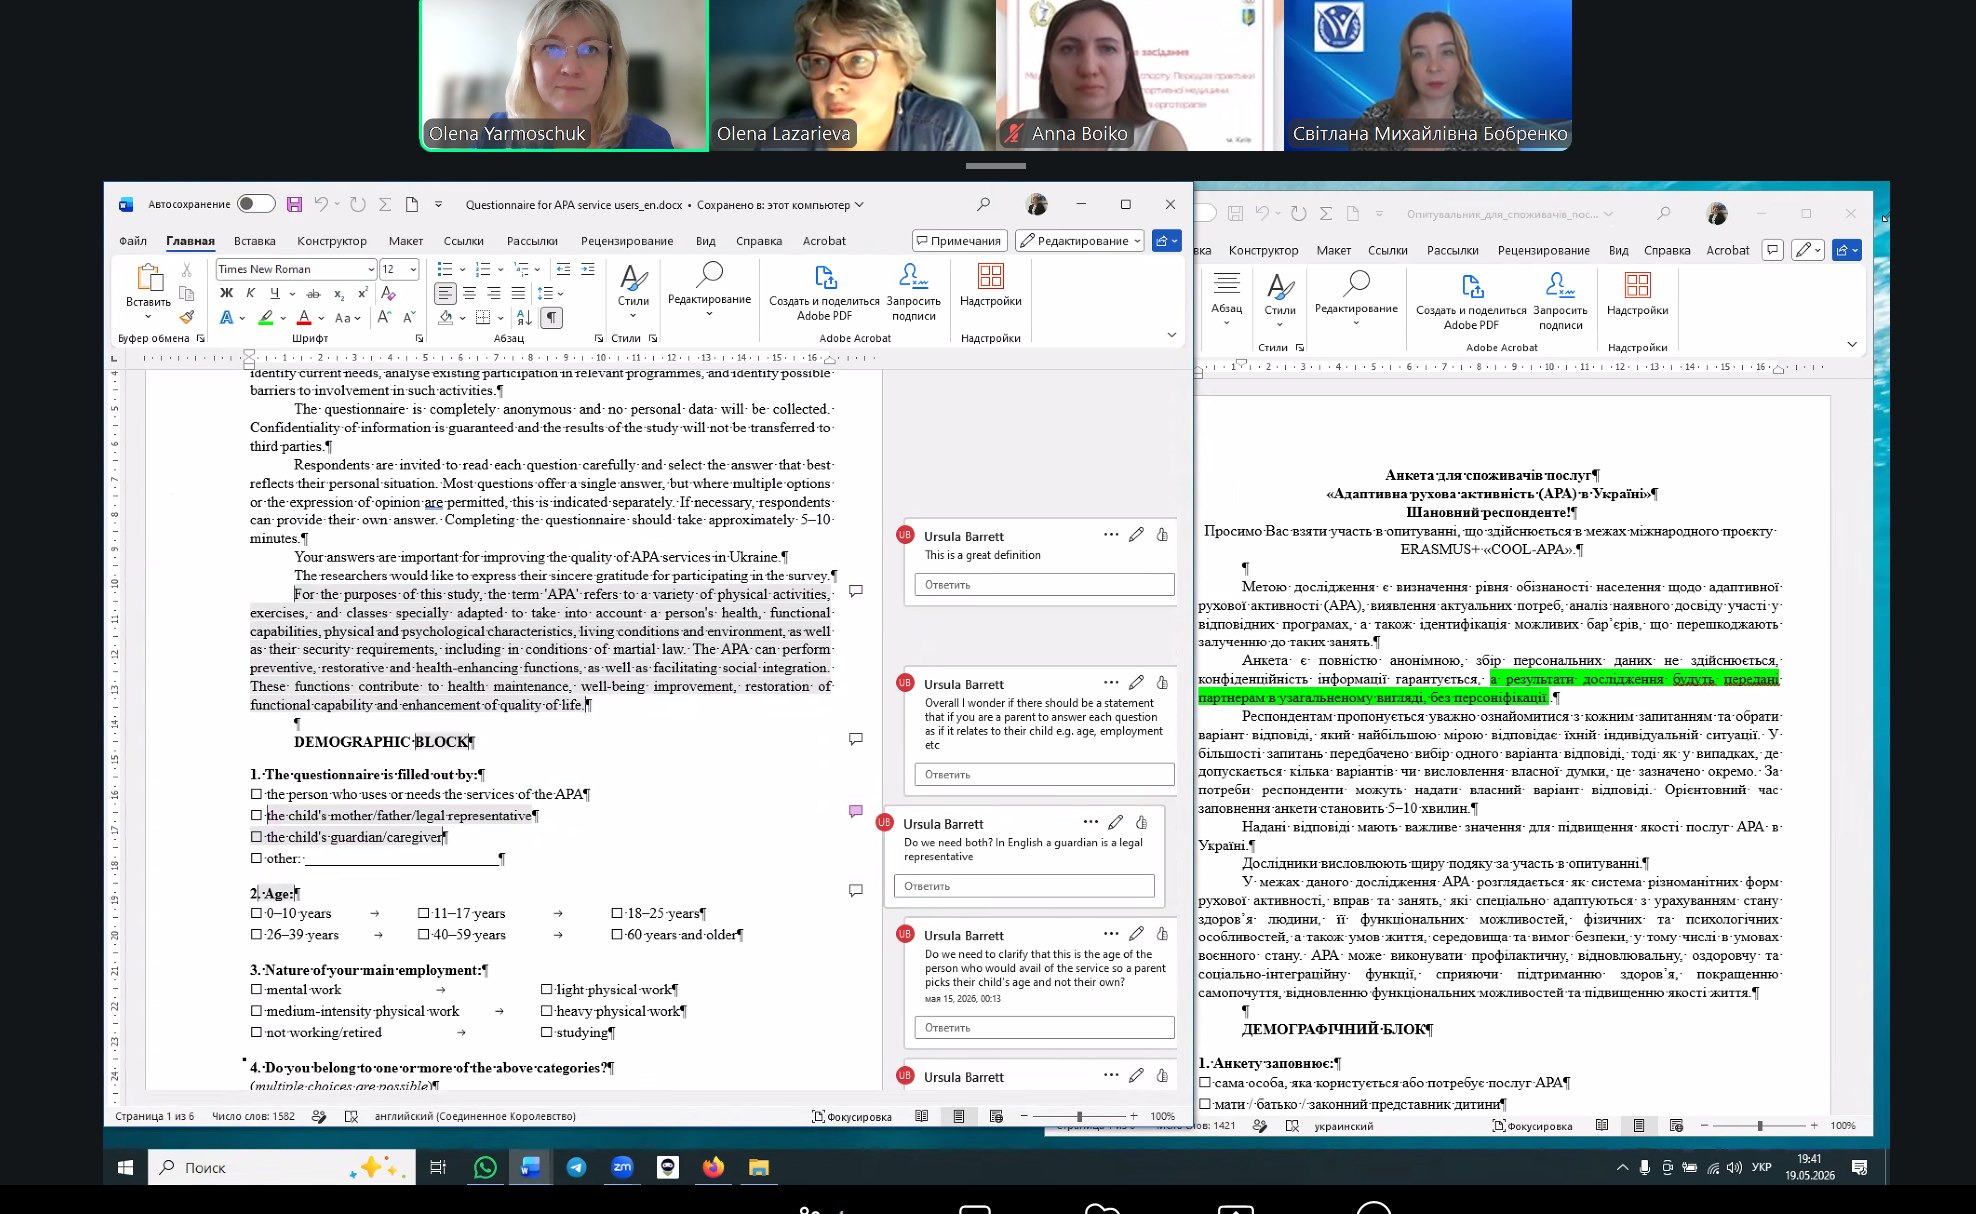The width and height of the screenshot is (1976, 1214).
Task: Switch to Вставка tab in left Word
Action: [255, 241]
